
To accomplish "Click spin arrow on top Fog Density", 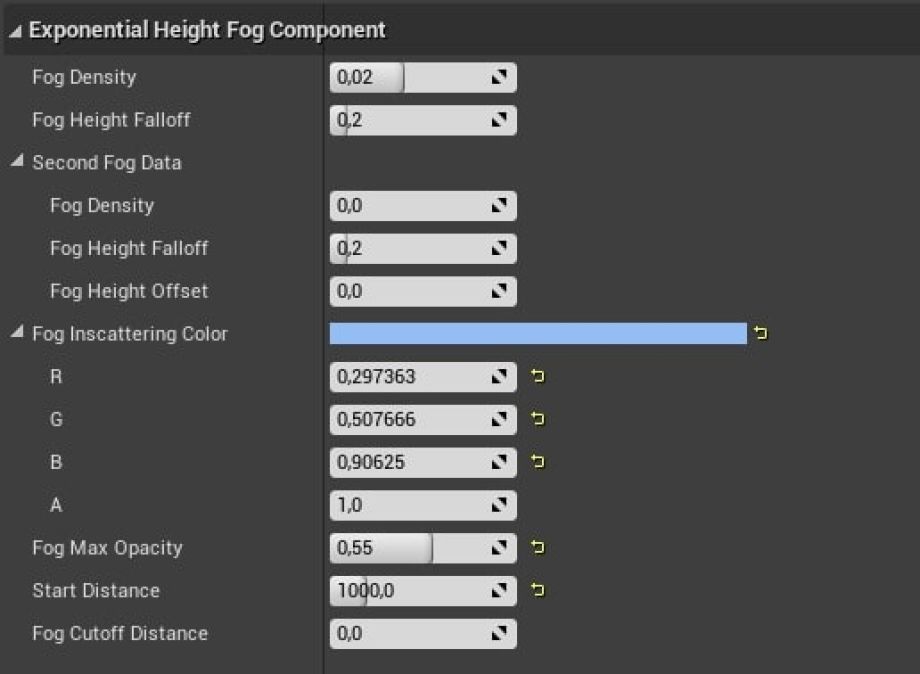I will [500, 77].
